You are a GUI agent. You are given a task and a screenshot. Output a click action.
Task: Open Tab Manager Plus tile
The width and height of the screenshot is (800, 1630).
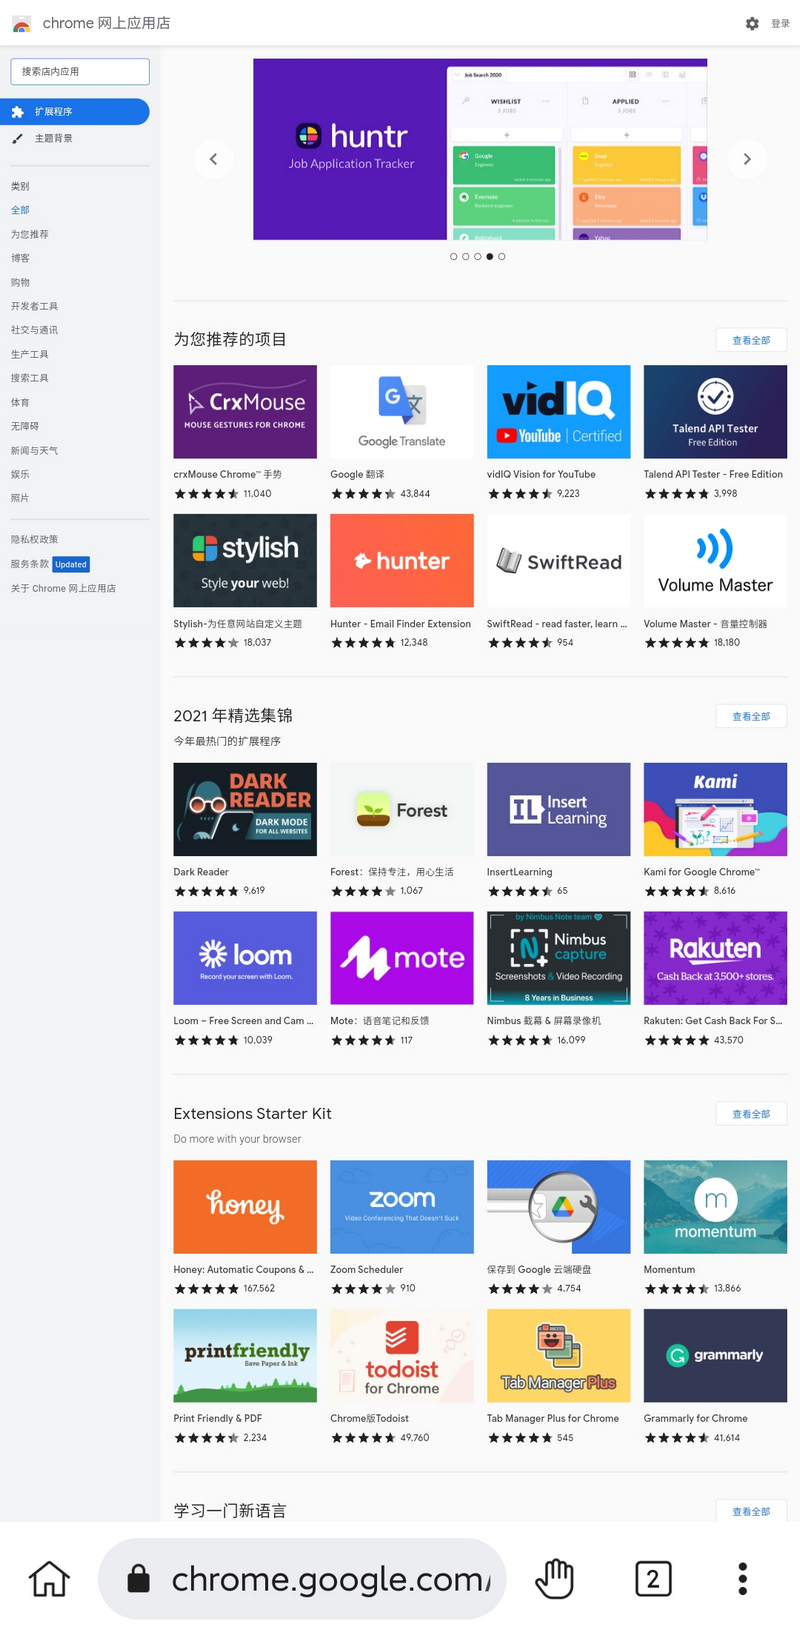[x=559, y=1377]
